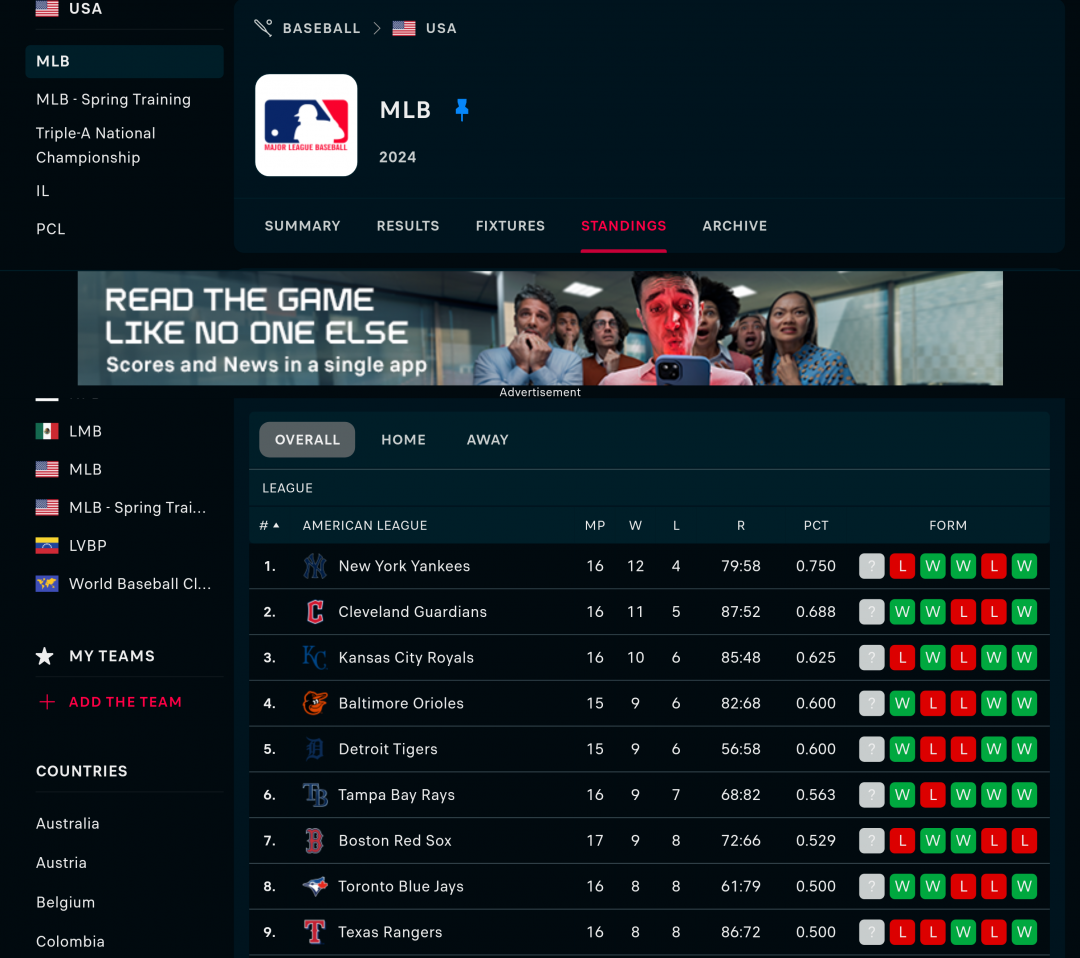The height and width of the screenshot is (958, 1080).
Task: Click Kansas City Royals team name
Action: point(406,658)
